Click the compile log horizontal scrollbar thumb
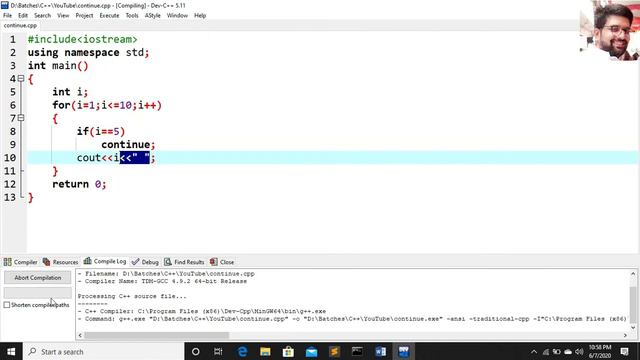 [156, 335]
